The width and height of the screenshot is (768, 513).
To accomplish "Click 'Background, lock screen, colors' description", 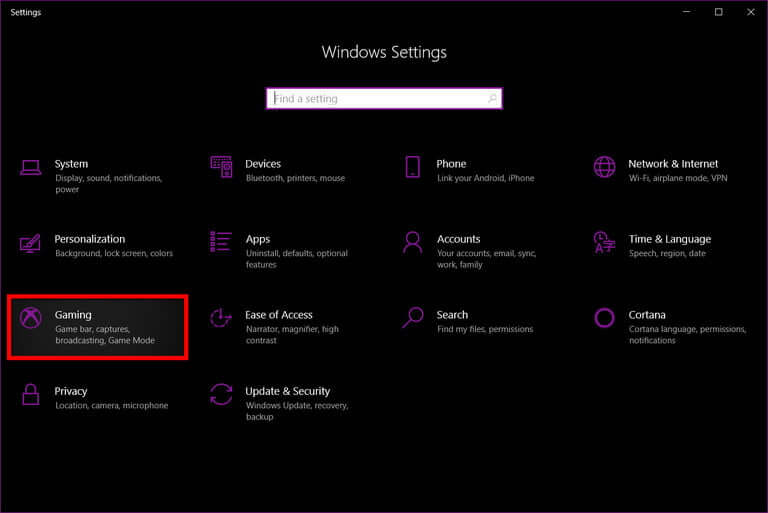I will [114, 253].
